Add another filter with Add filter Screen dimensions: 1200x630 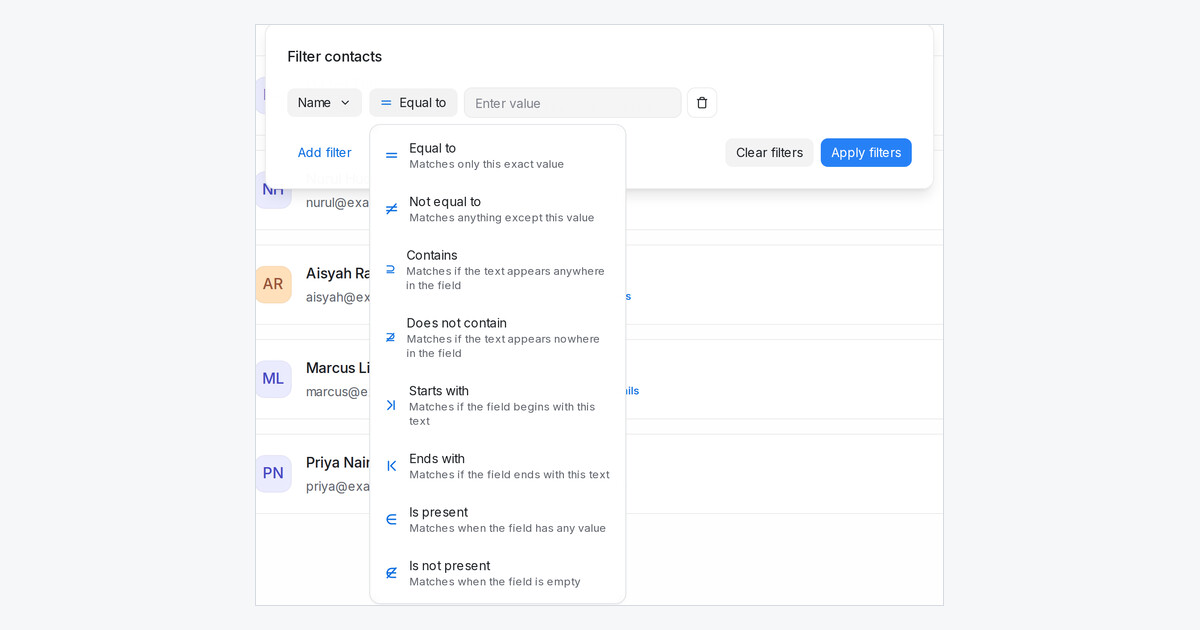coord(325,152)
